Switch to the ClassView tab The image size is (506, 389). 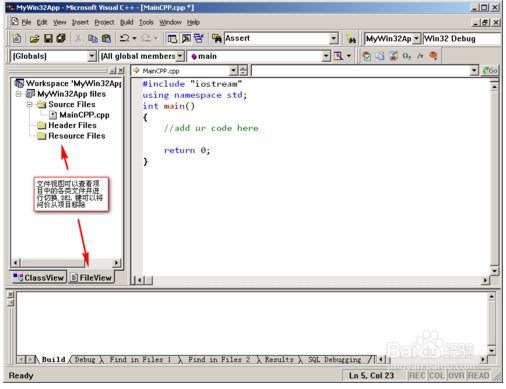coord(39,277)
